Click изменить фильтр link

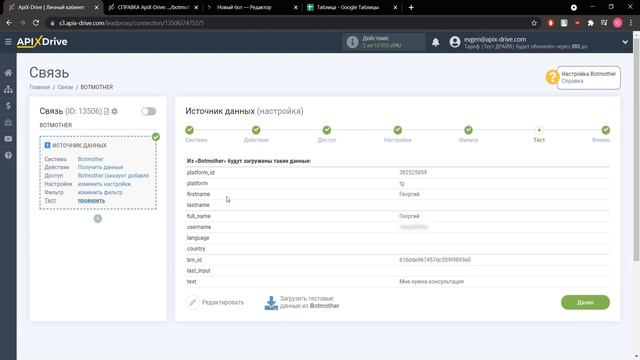[100, 192]
